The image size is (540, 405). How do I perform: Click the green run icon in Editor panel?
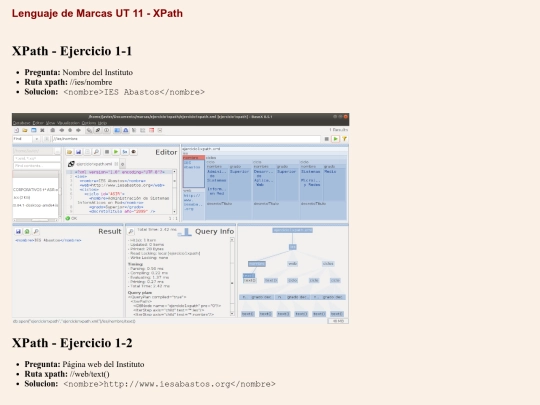click(x=116, y=152)
